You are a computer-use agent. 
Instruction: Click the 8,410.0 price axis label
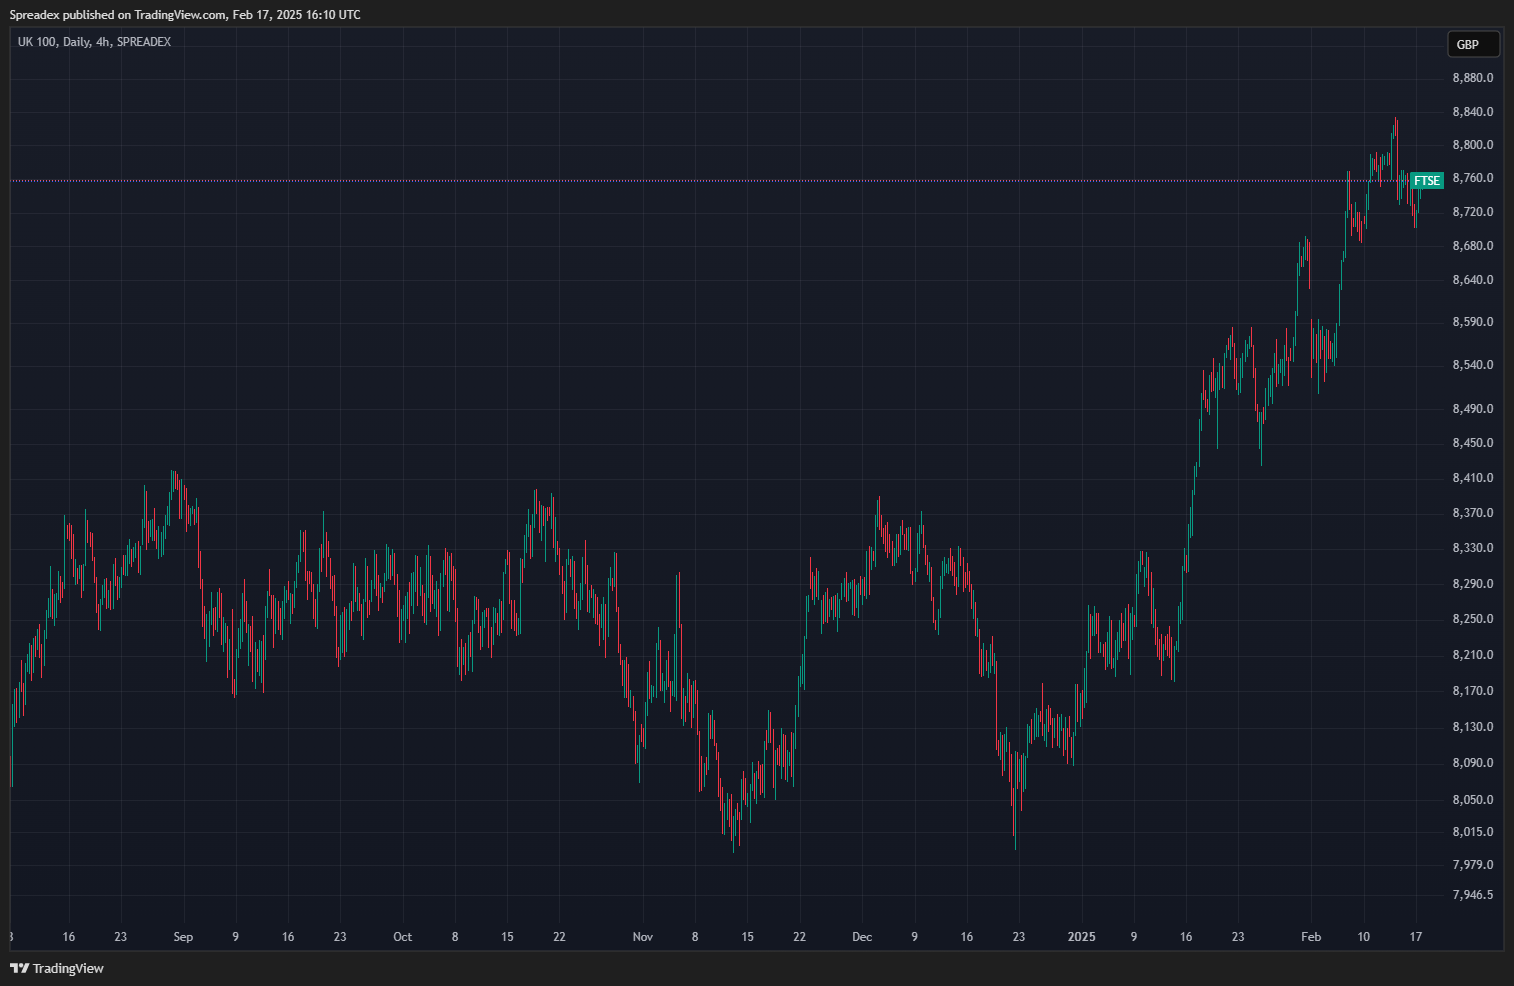pyautogui.click(x=1473, y=478)
